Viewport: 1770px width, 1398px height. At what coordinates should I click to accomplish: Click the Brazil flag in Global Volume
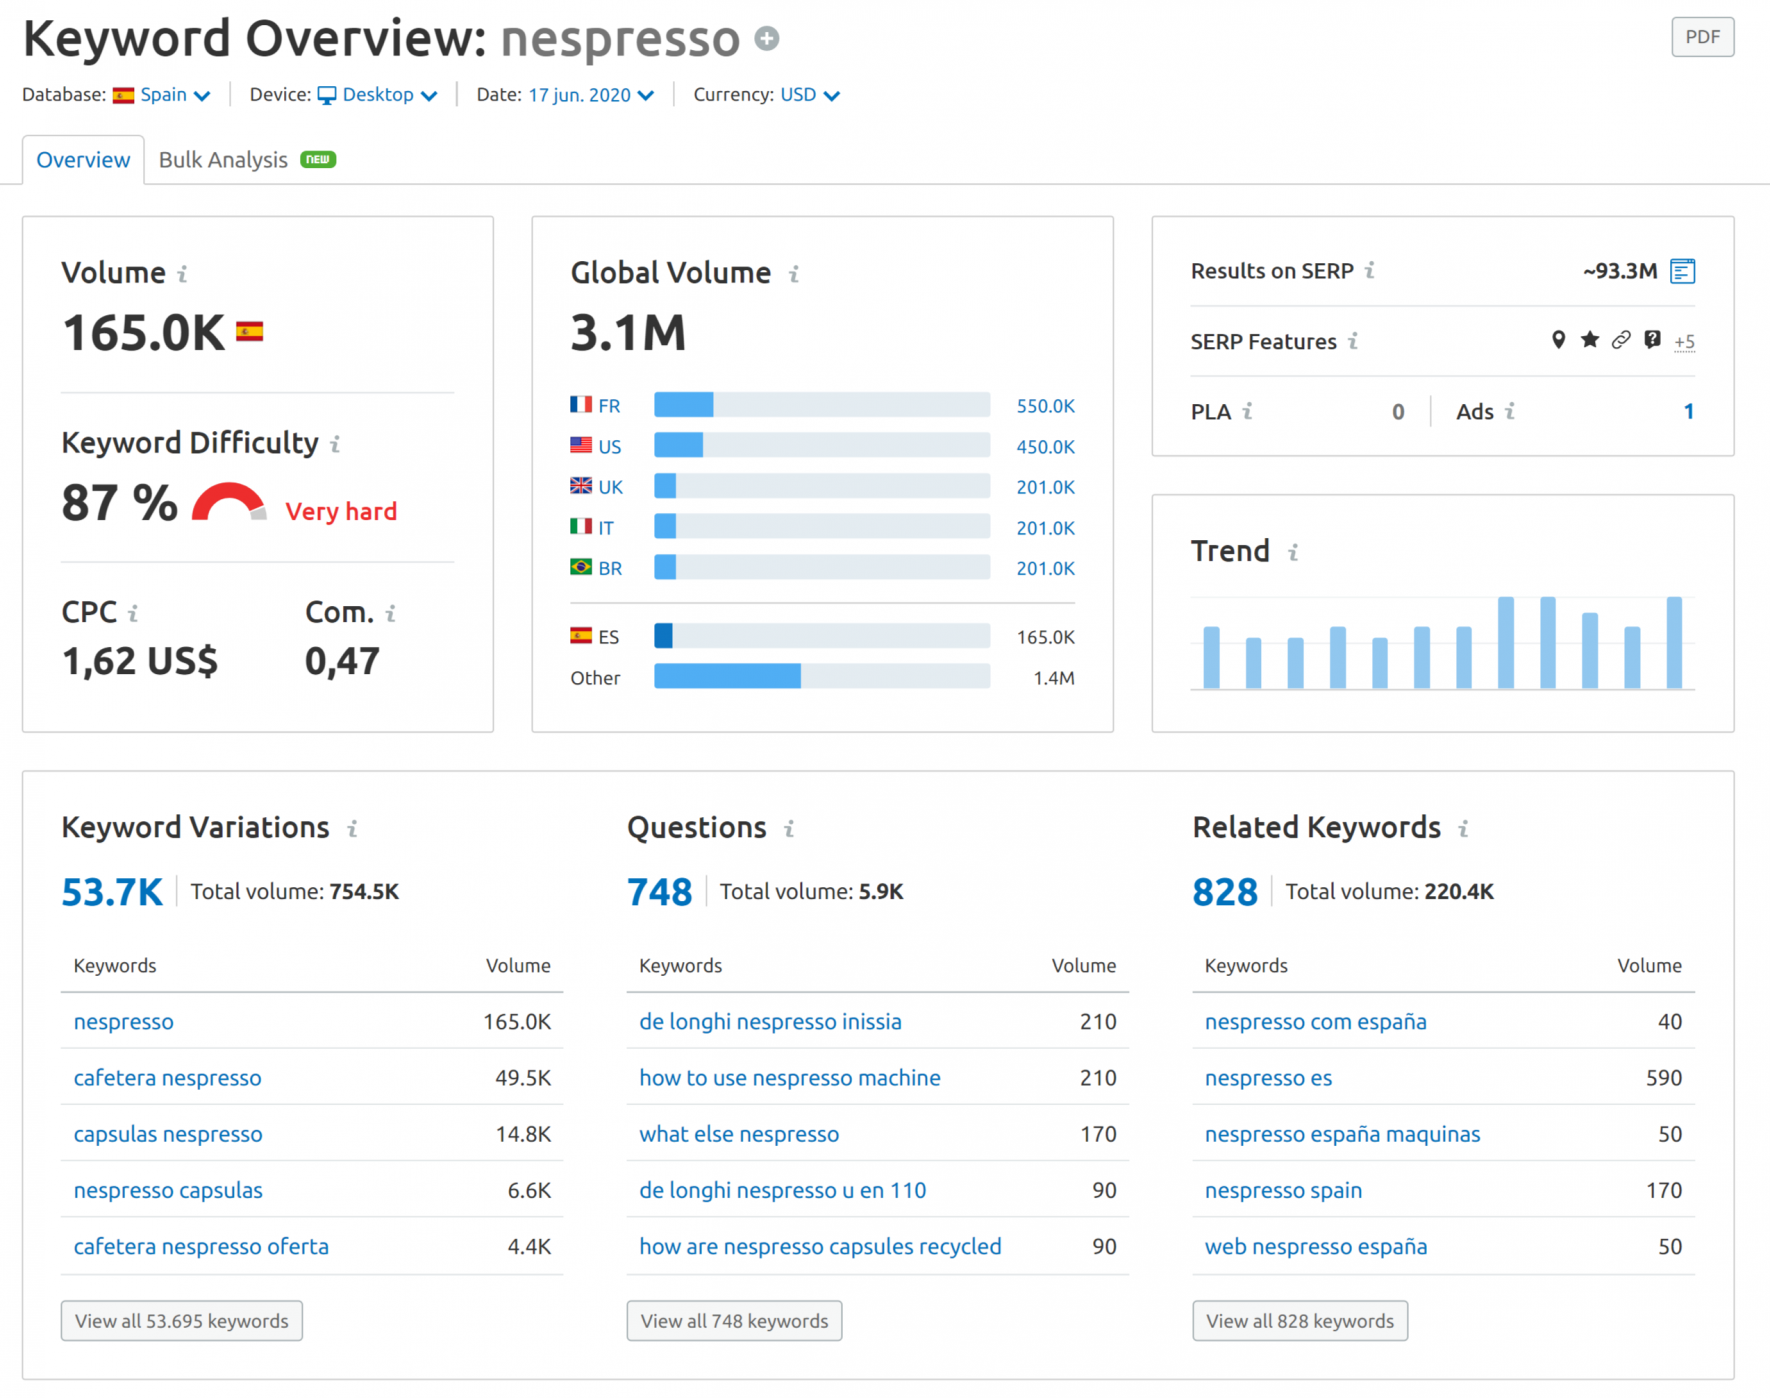coord(581,567)
